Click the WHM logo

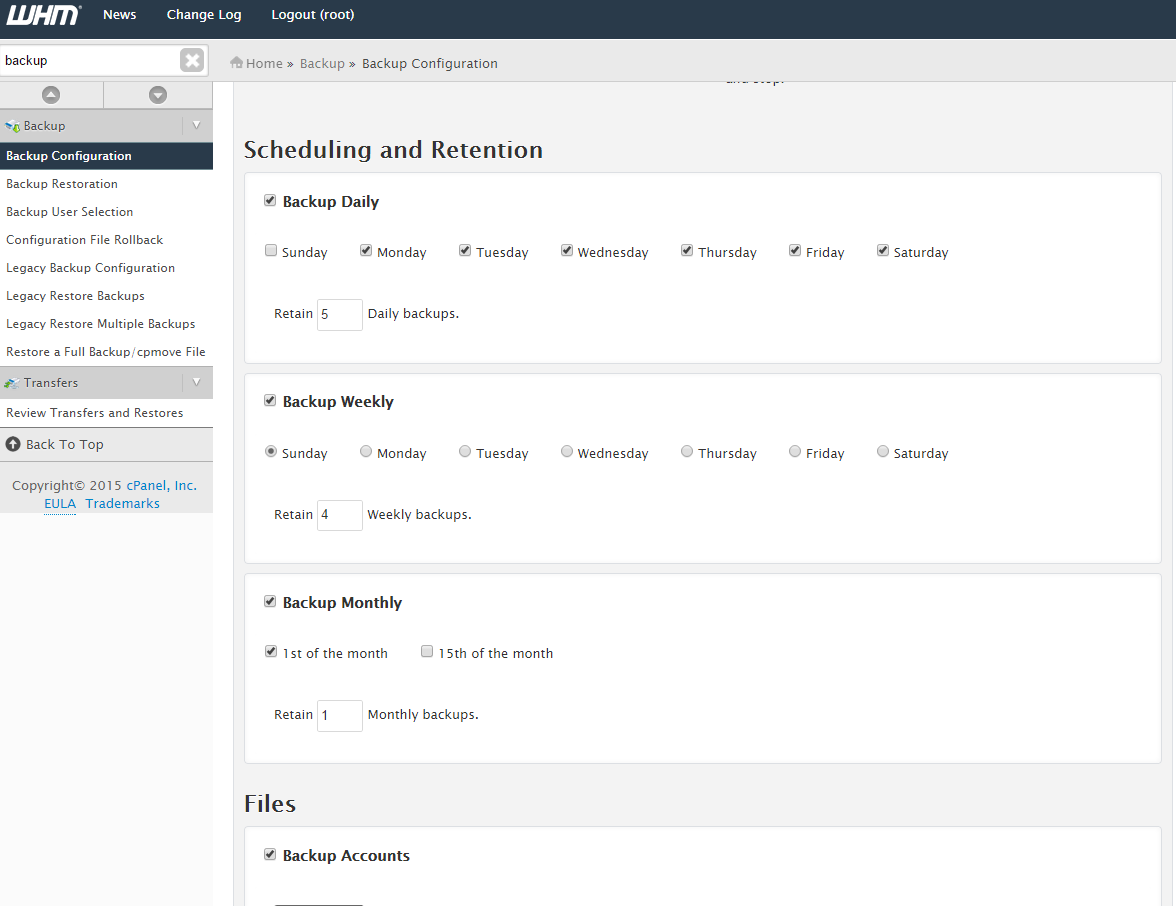tap(44, 15)
